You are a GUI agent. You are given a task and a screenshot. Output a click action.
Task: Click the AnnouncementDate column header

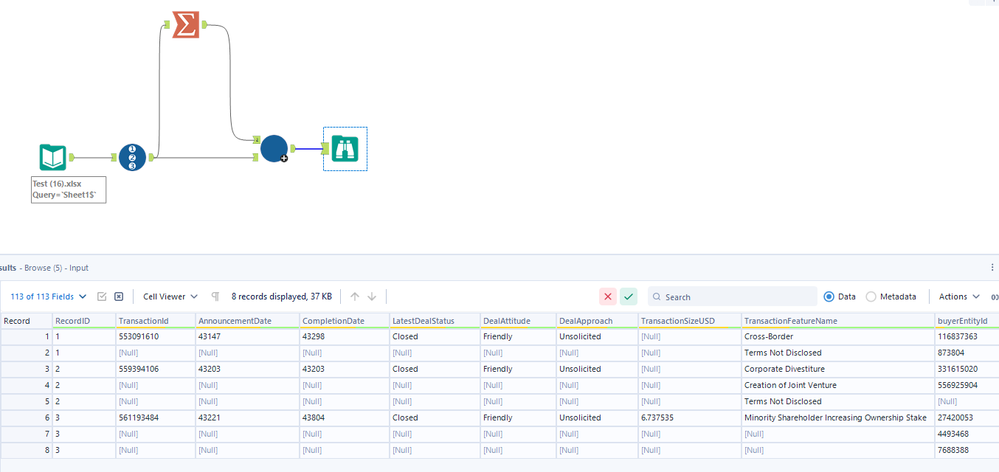(x=247, y=320)
